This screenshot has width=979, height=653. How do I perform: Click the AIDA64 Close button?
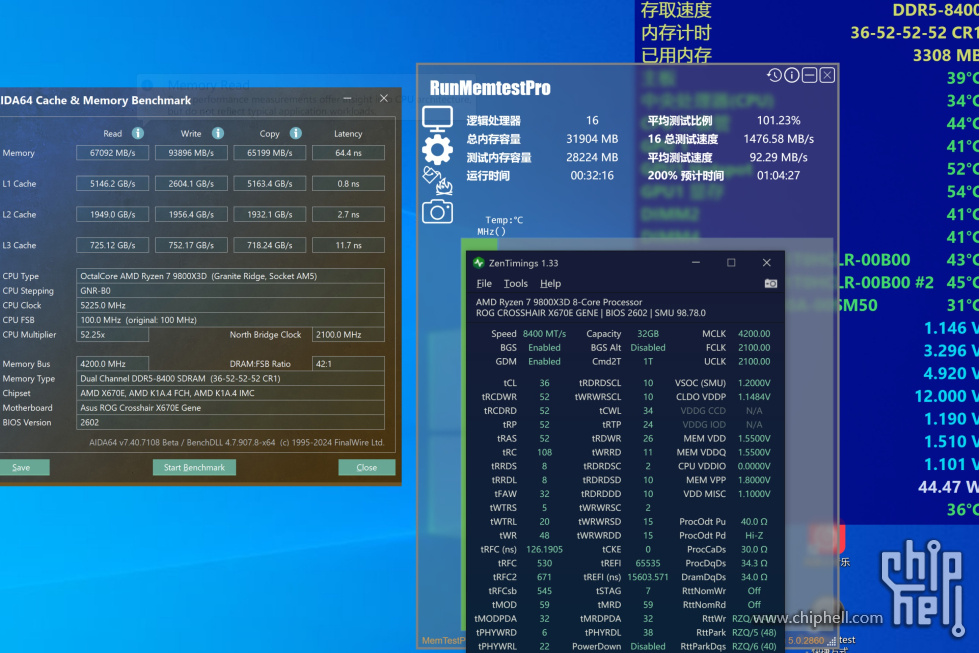367,468
